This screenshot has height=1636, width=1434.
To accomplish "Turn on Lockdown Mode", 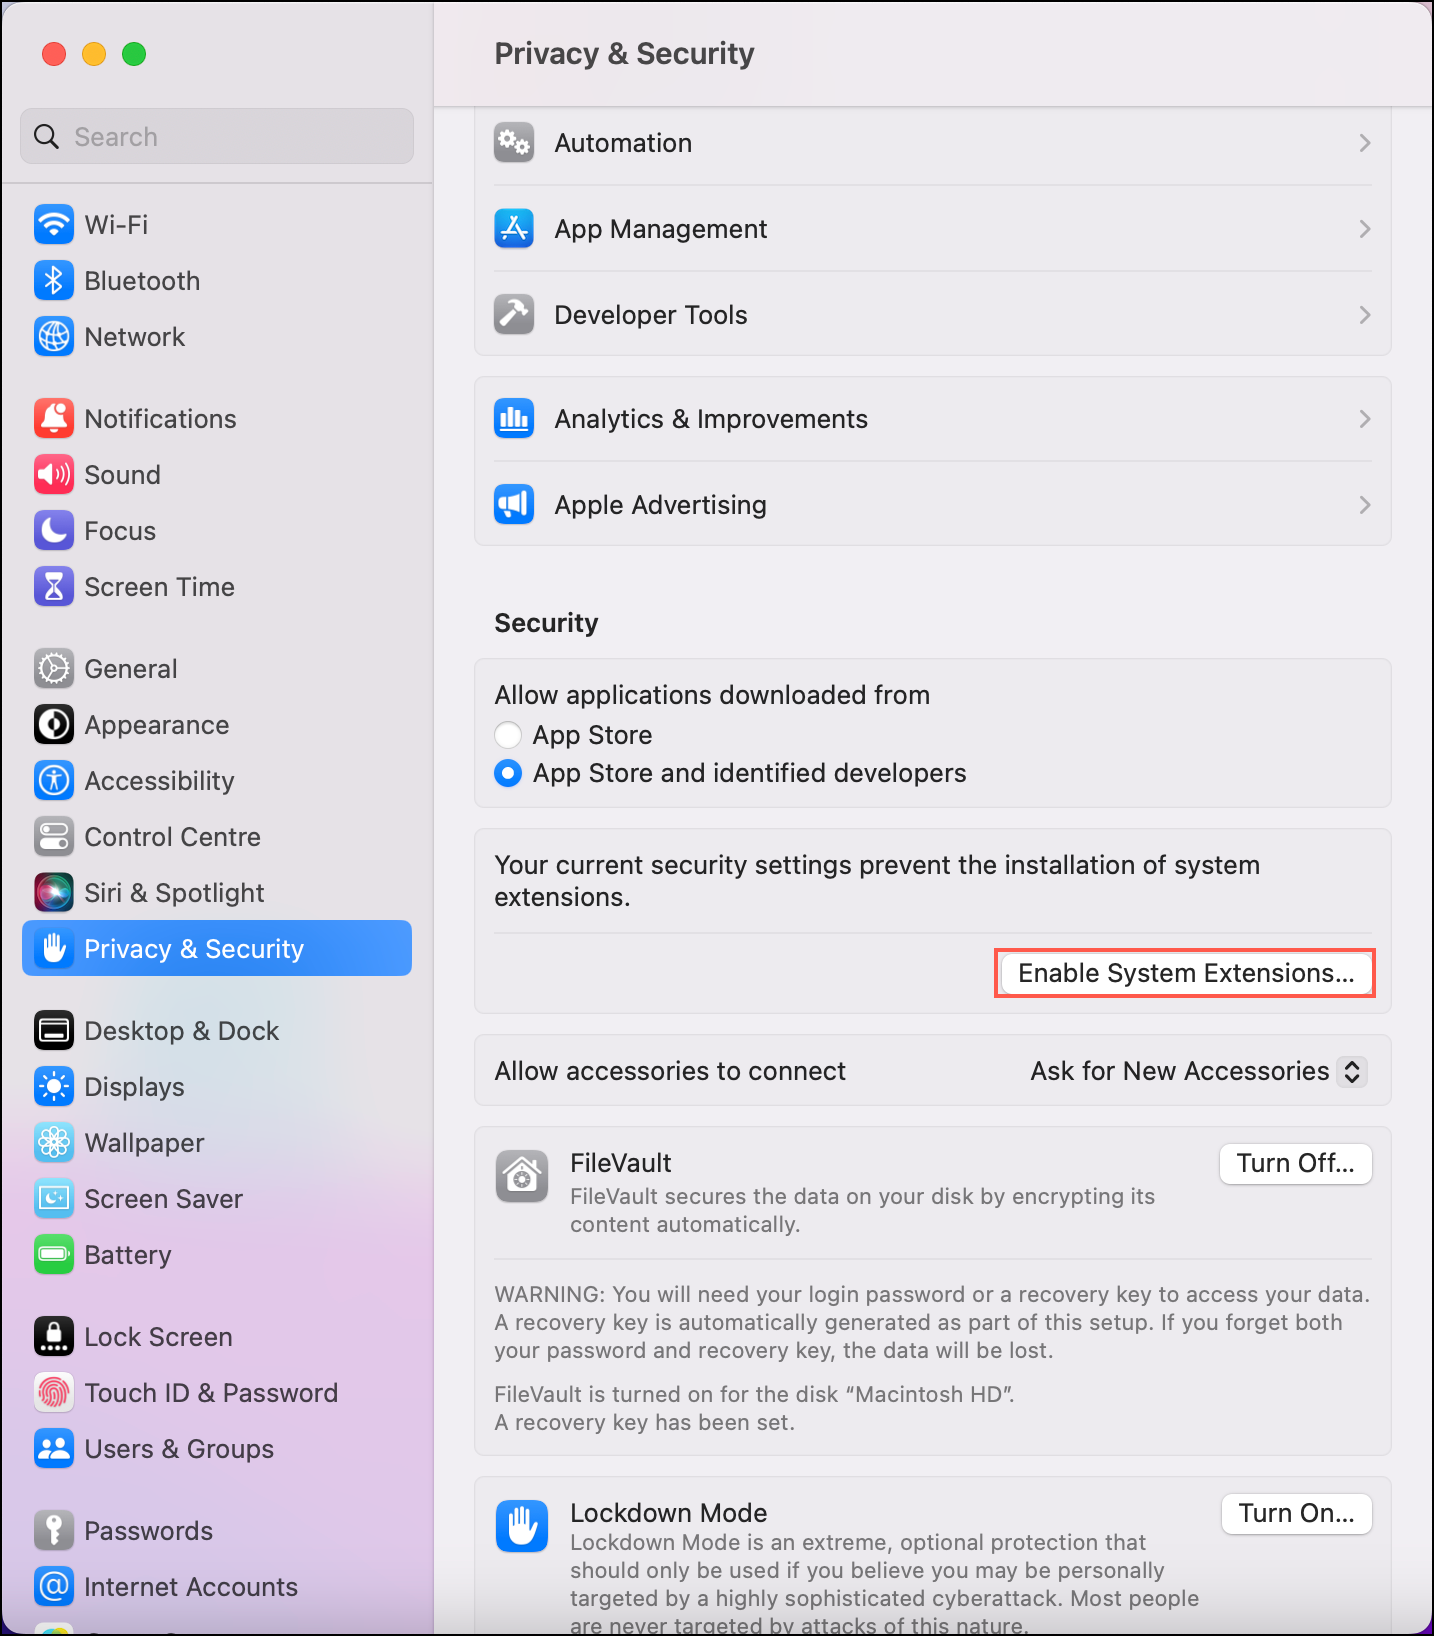I will click(x=1296, y=1513).
